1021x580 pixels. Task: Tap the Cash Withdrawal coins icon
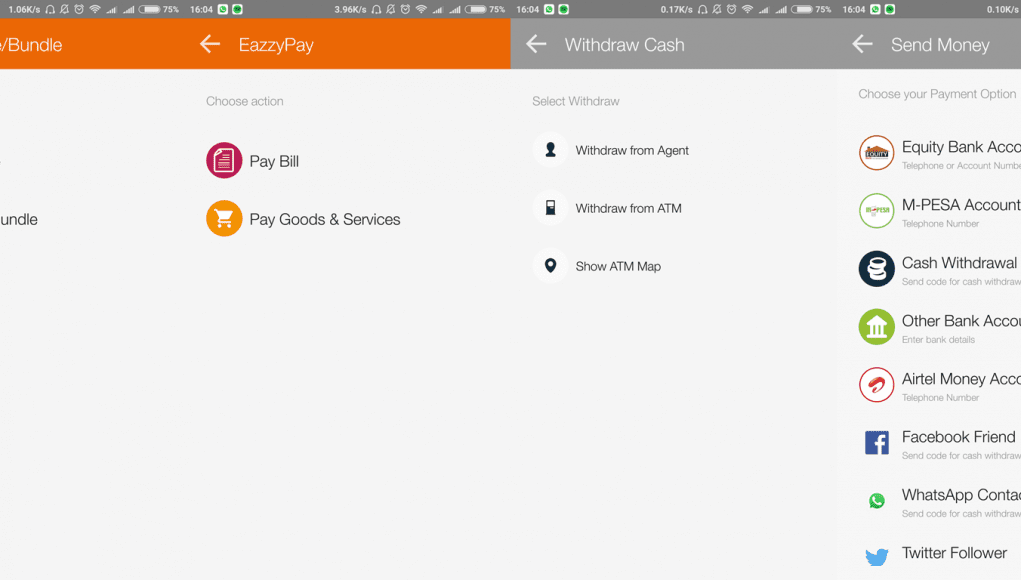pyautogui.click(x=876, y=268)
